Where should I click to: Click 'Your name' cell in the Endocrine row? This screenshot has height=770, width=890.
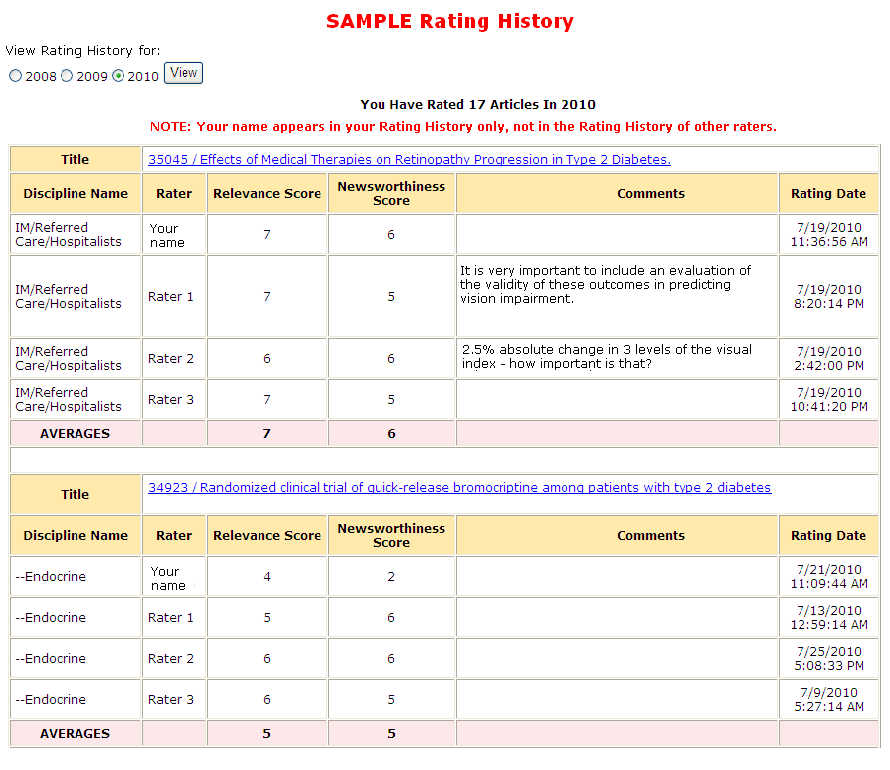coord(168,578)
